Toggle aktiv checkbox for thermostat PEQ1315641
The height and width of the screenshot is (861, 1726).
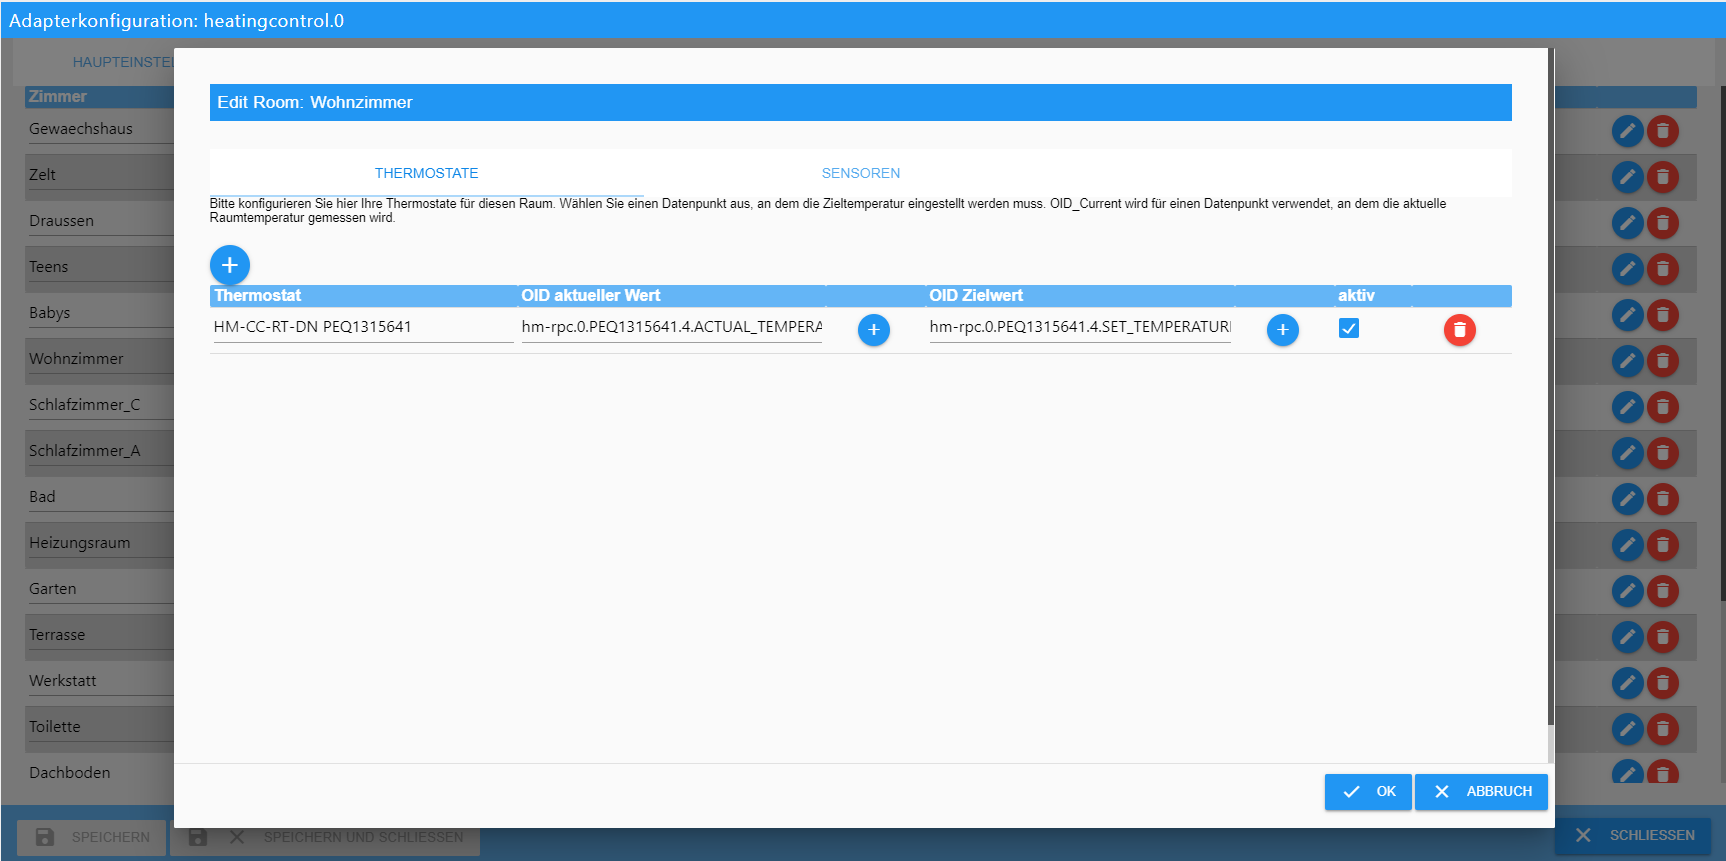(x=1349, y=328)
